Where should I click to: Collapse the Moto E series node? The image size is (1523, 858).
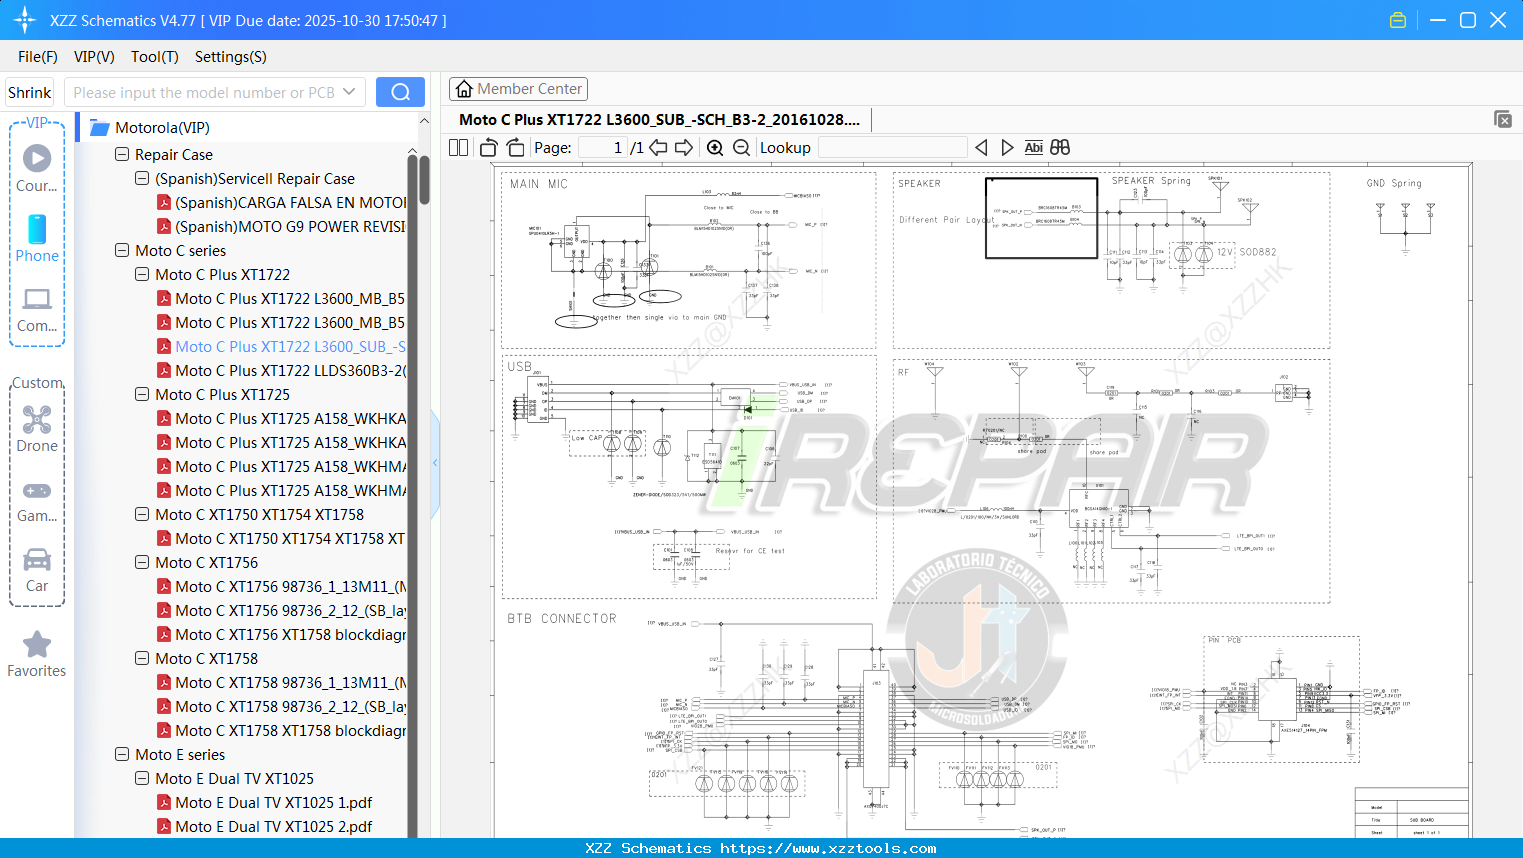point(122,754)
